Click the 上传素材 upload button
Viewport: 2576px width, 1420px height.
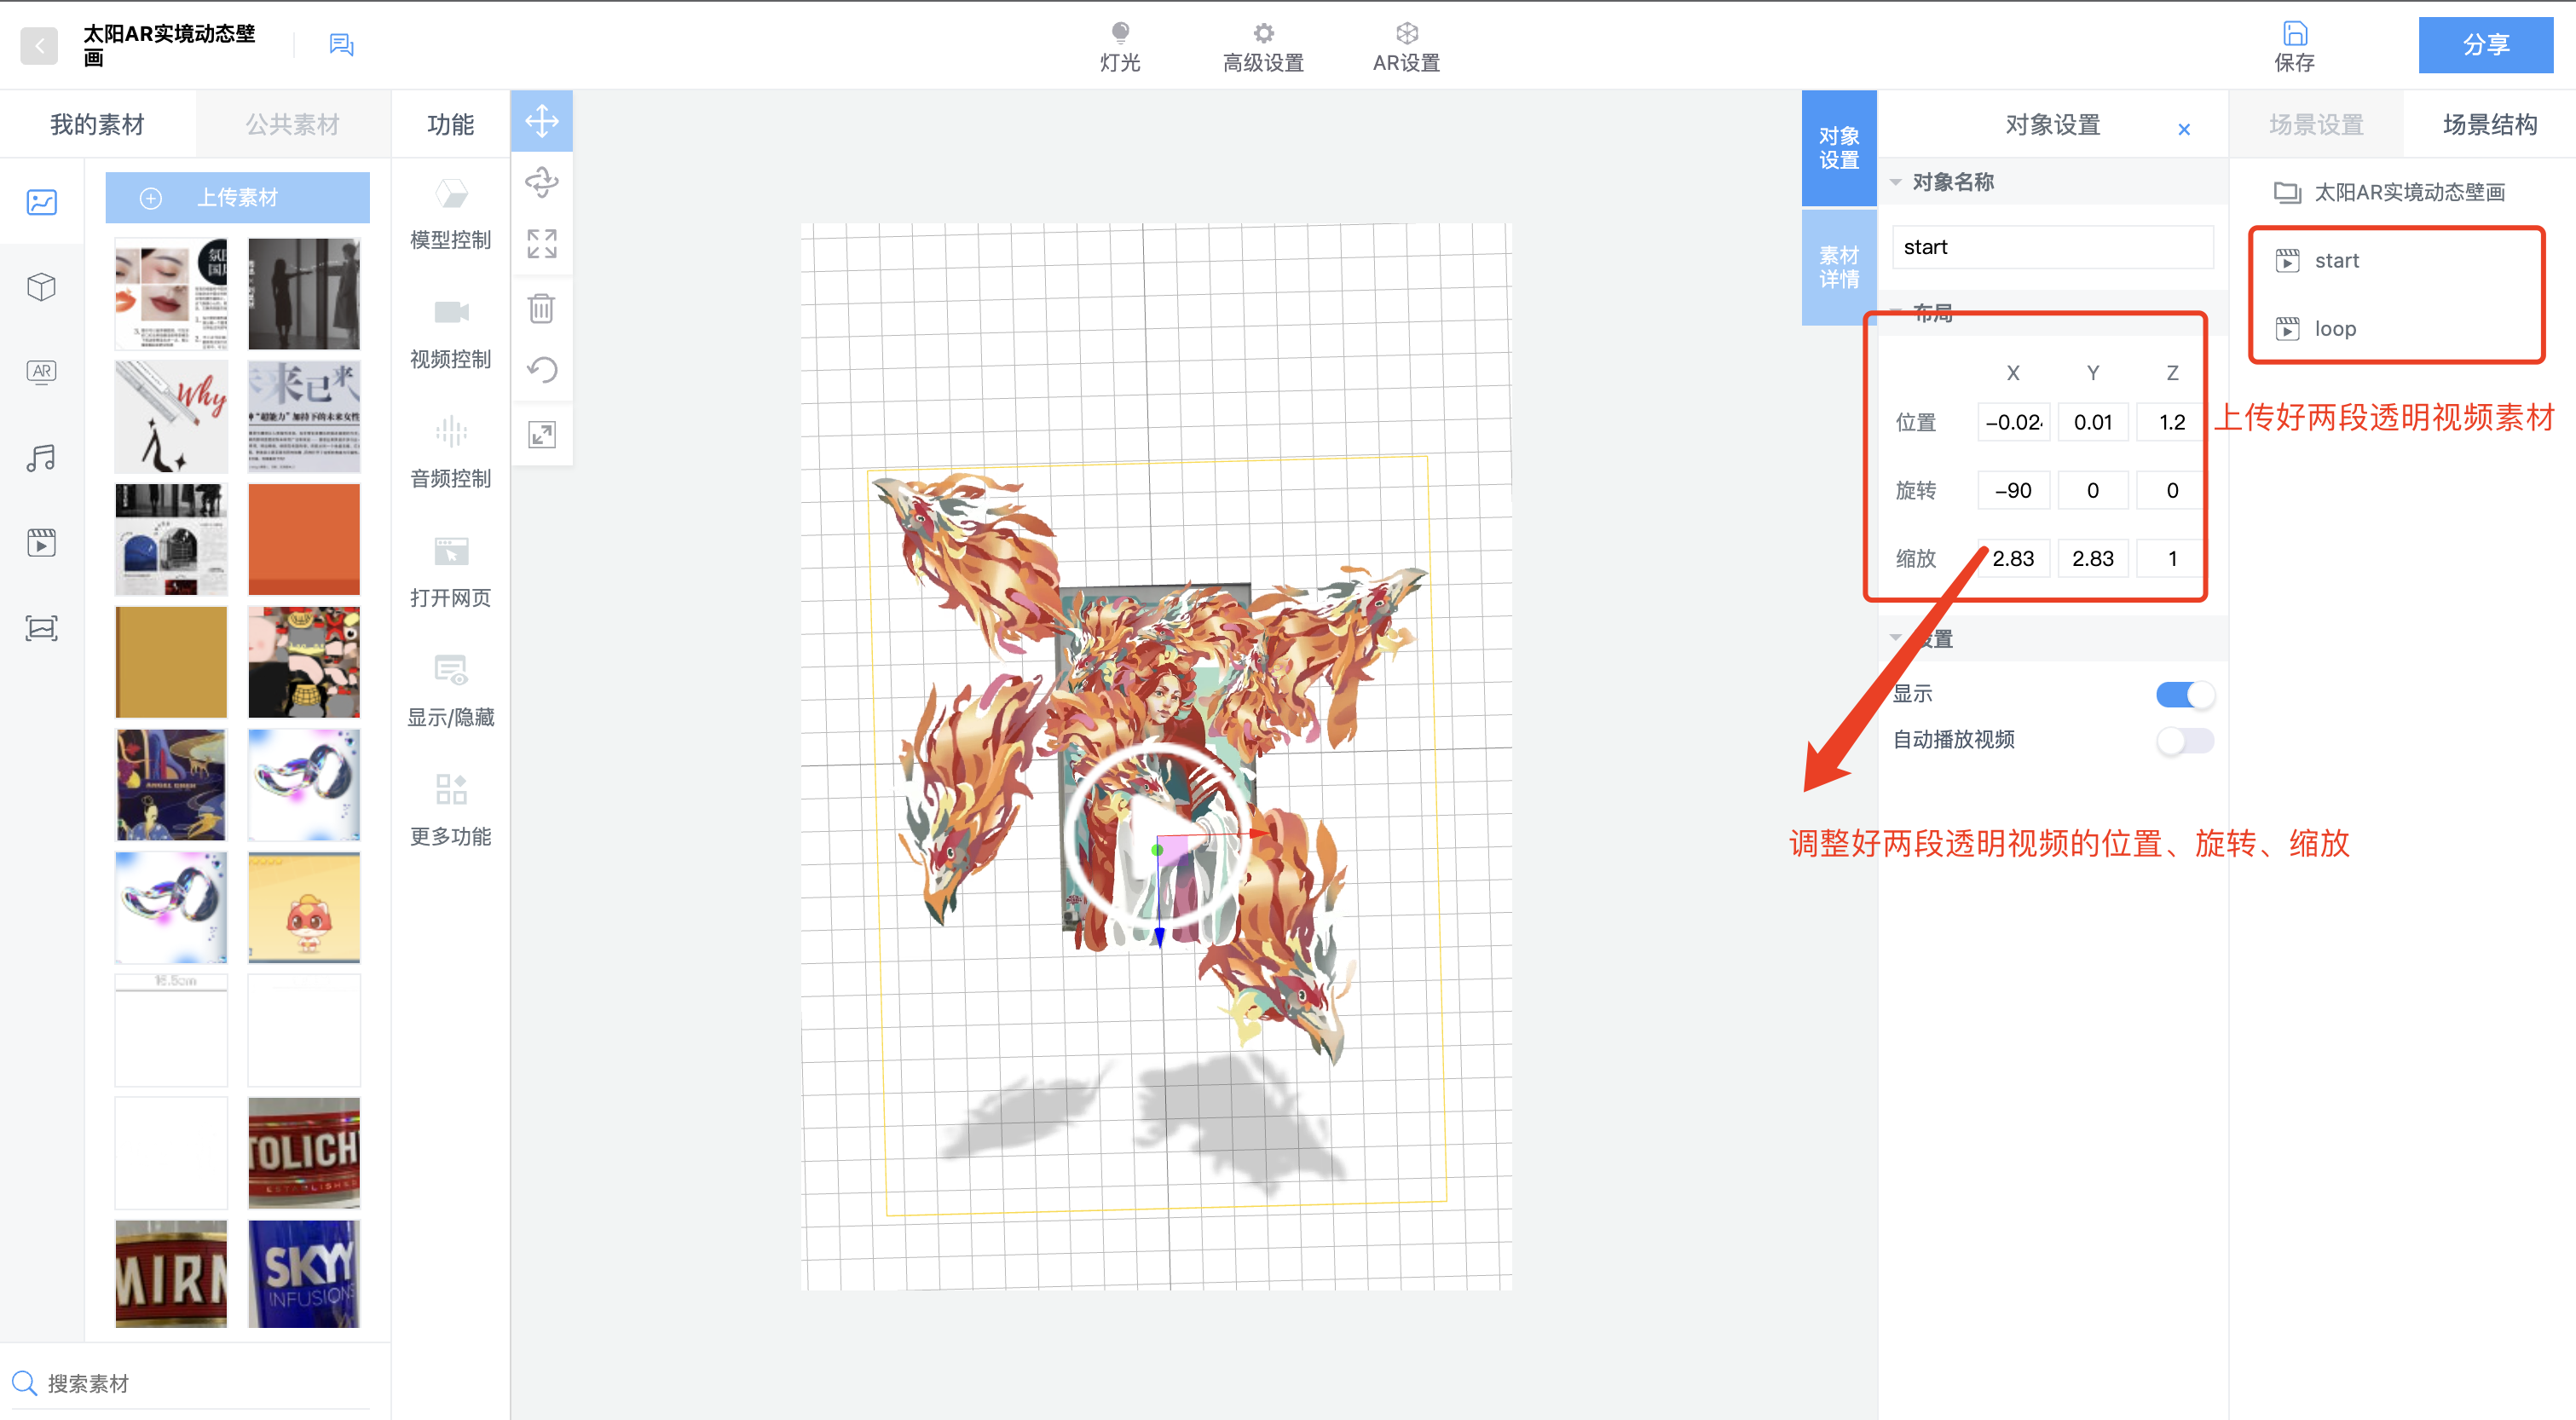[237, 197]
